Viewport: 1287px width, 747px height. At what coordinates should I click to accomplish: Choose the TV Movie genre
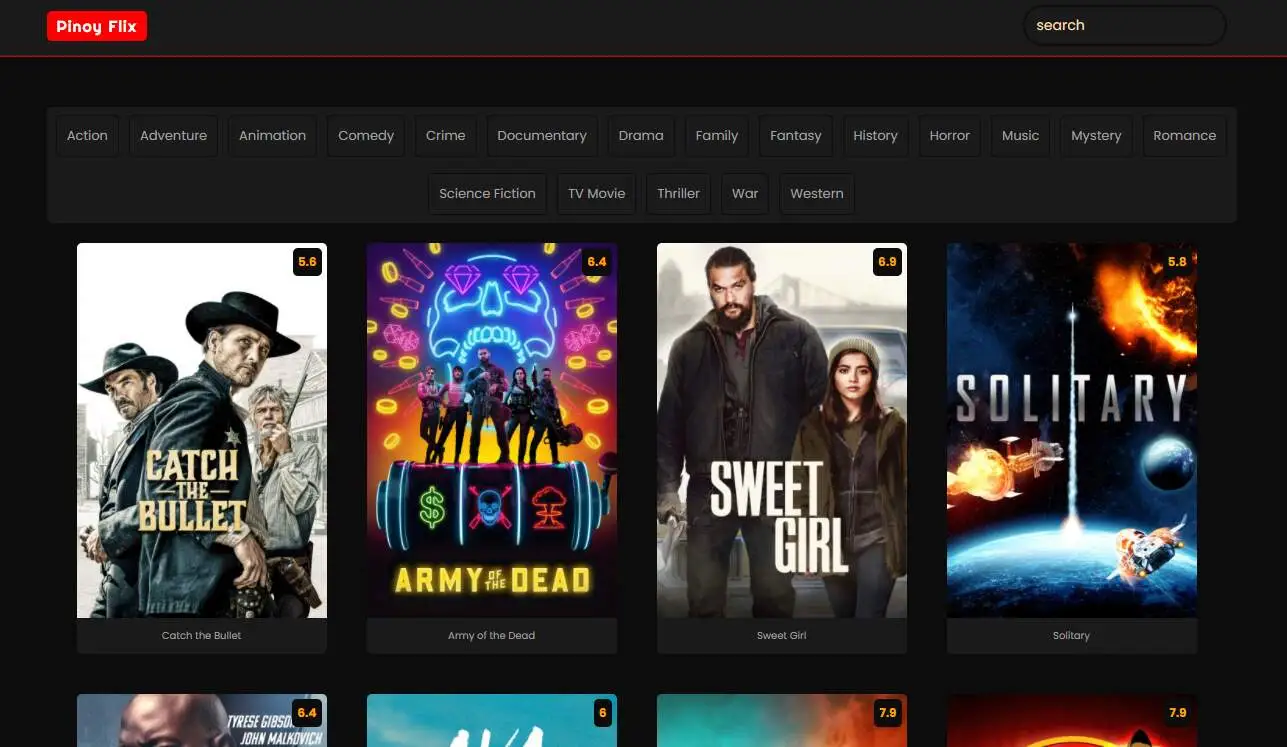[596, 194]
